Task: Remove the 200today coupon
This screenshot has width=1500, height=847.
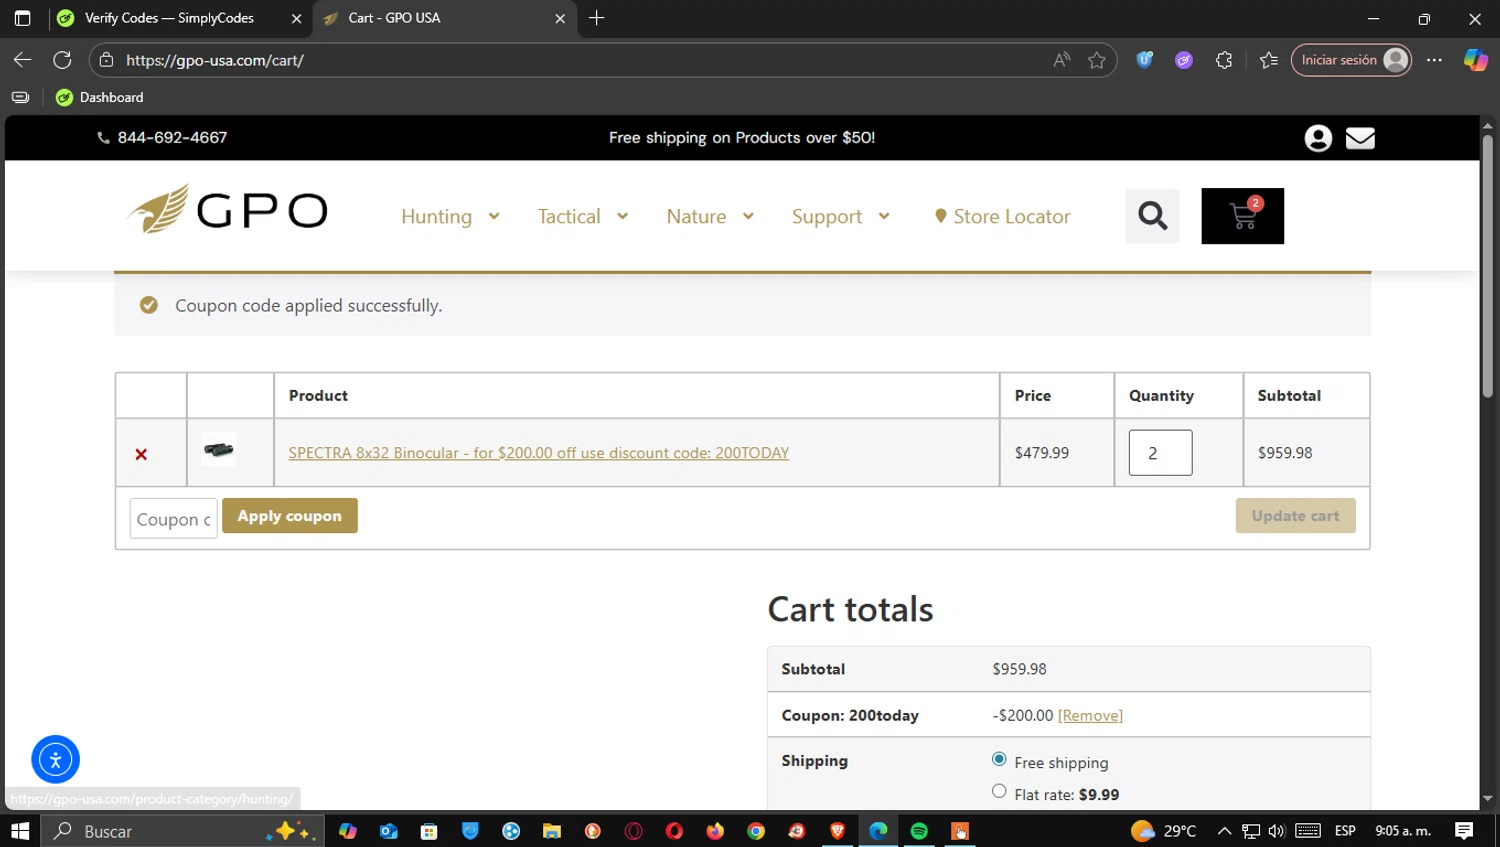Action: click(x=1090, y=716)
